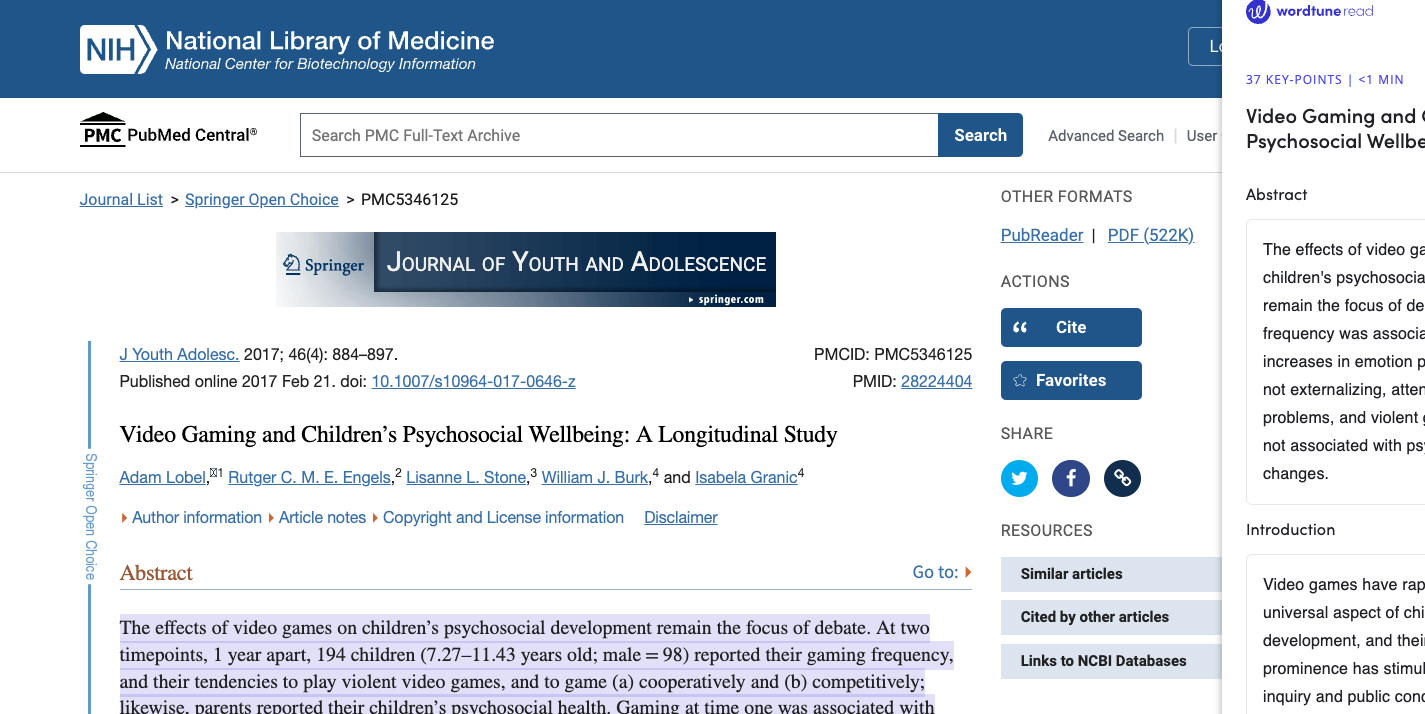Share the article on Facebook

[x=1070, y=478]
